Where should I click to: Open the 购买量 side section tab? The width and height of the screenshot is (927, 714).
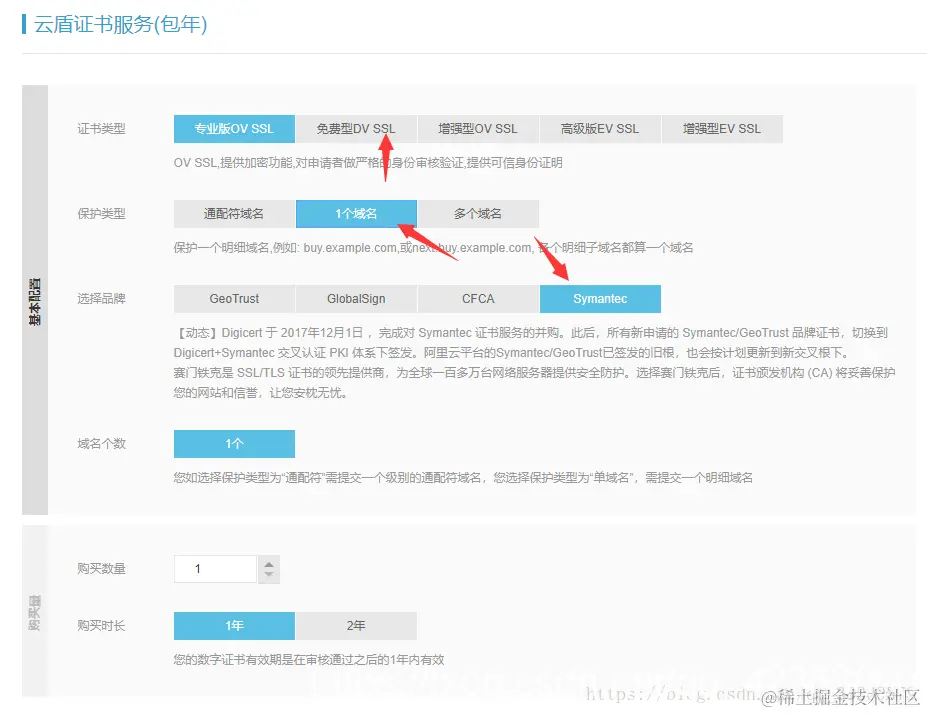pos(35,612)
